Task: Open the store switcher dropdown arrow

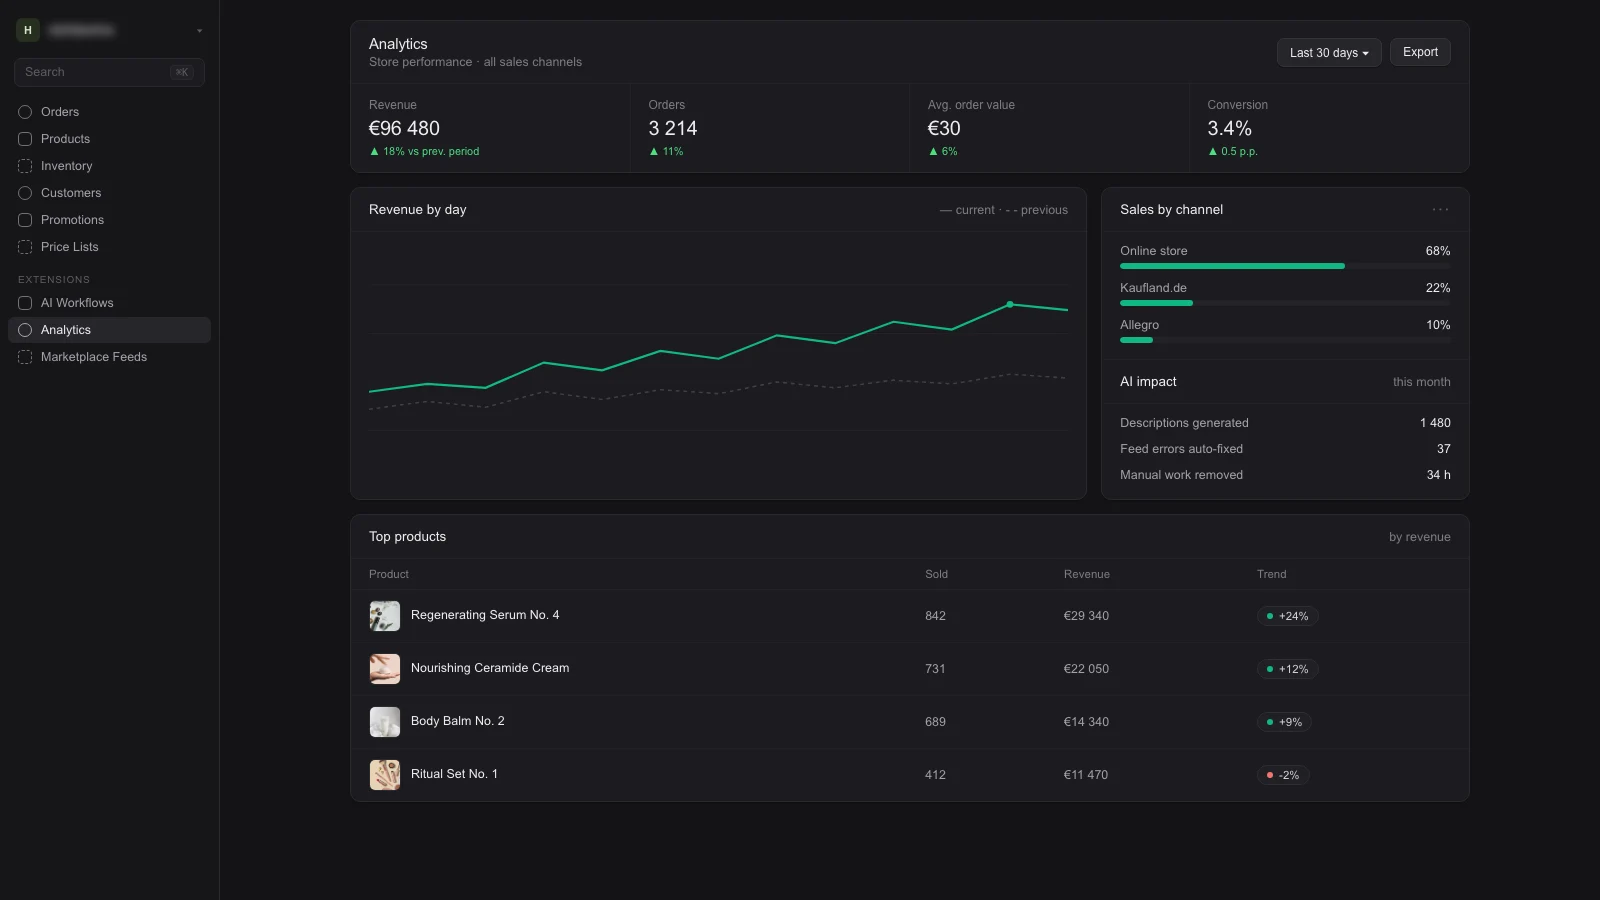Action: 199,31
